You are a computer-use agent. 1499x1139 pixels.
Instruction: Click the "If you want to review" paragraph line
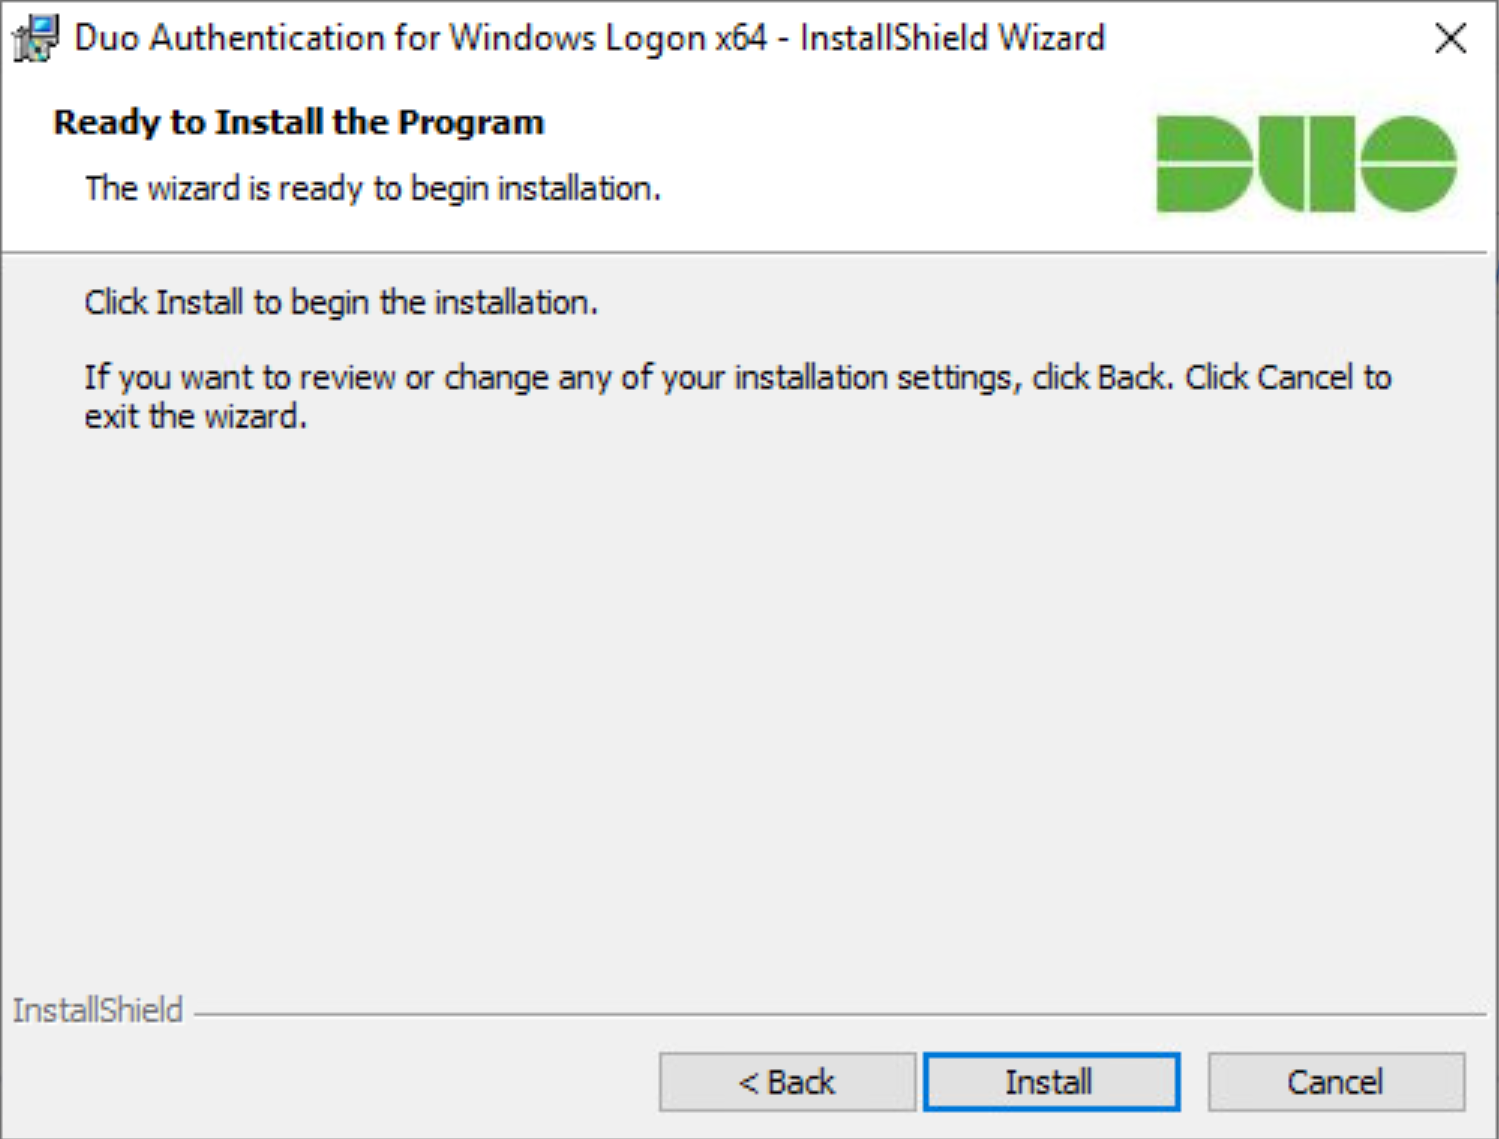[x=737, y=378]
